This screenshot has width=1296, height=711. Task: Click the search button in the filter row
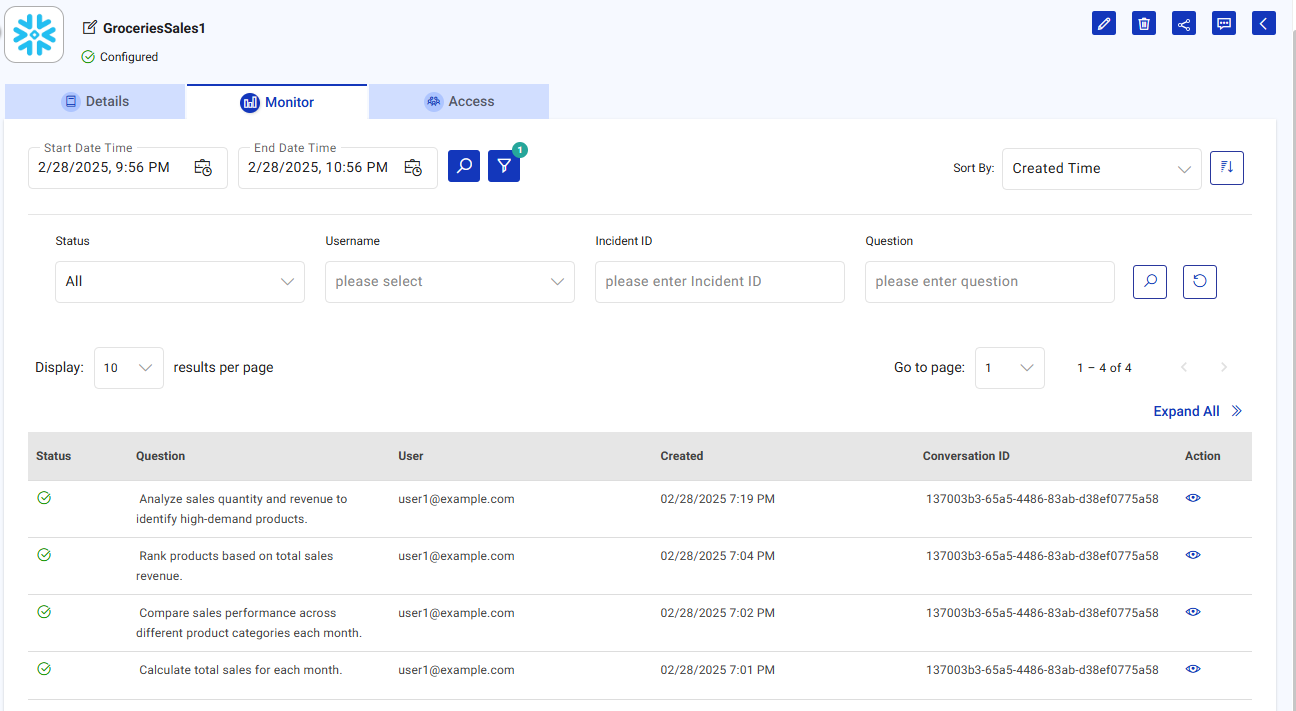coord(1149,281)
